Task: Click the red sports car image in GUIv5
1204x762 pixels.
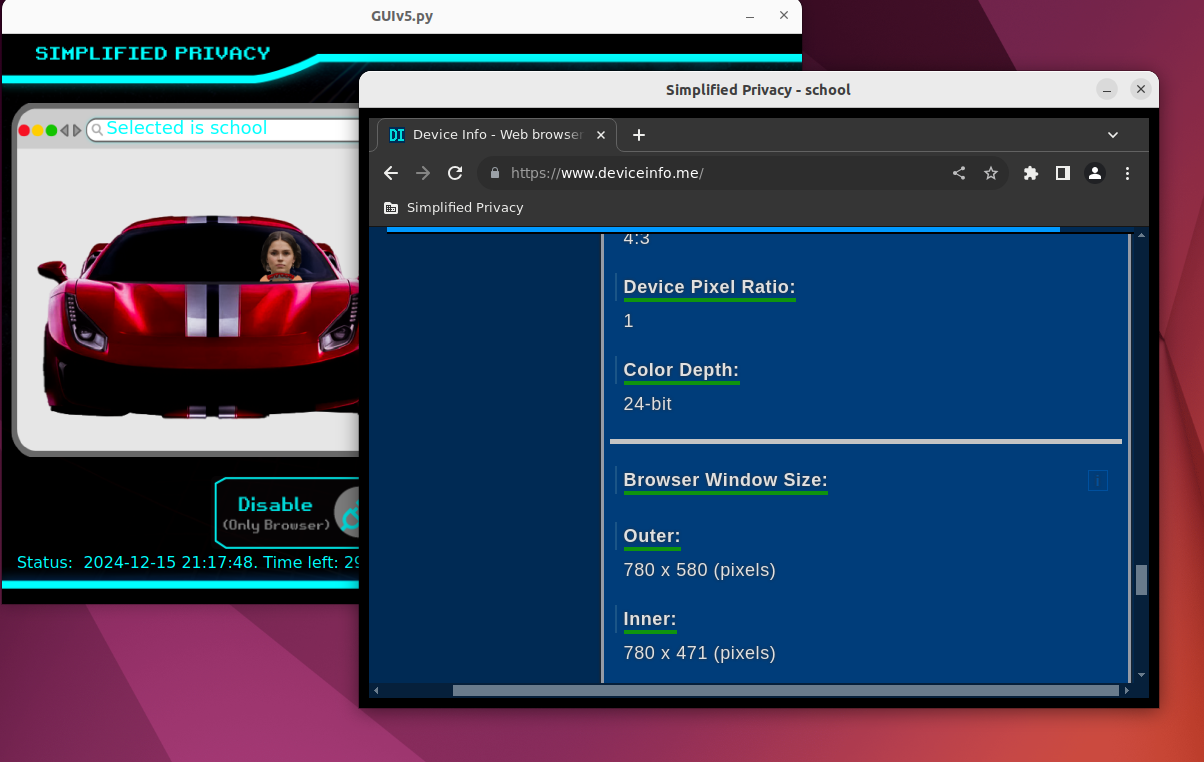Action: pyautogui.click(x=198, y=317)
